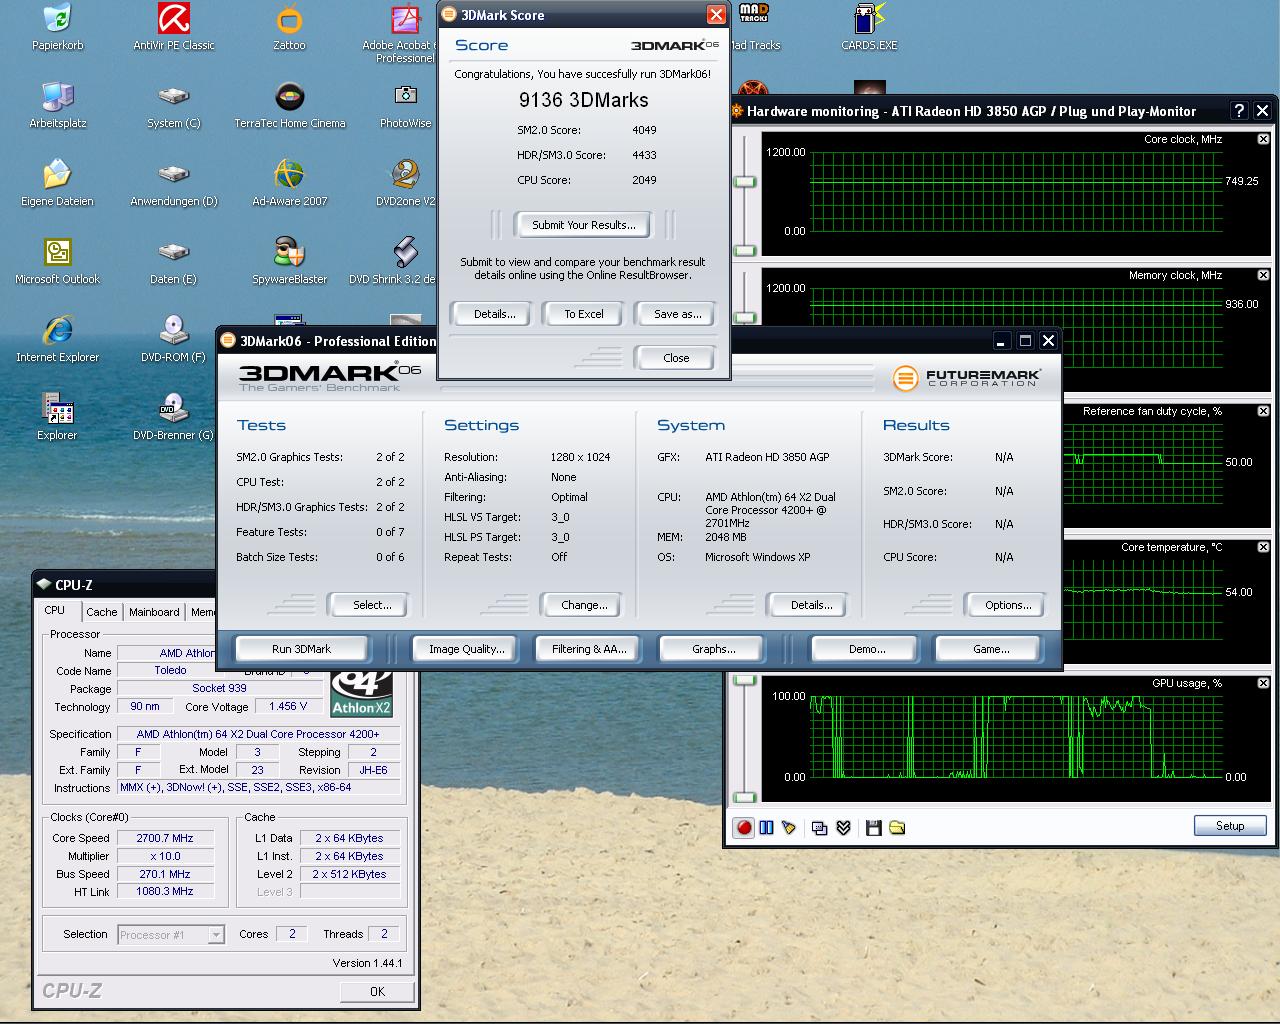Switch to the Cache tab in CPU-Z
The image size is (1280, 1024).
pos(101,612)
